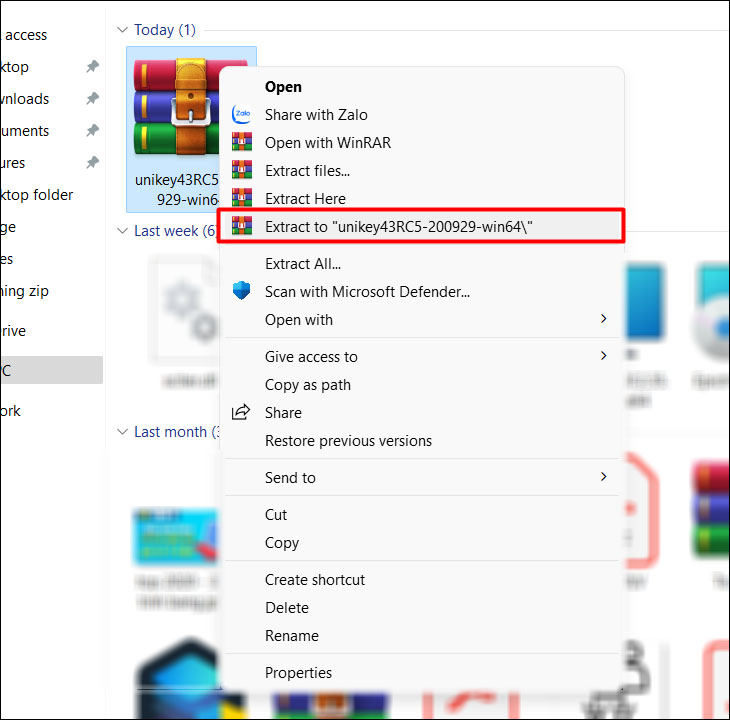This screenshot has height=720, width=730.
Task: Choose Extract to "unikey43RC5-200929-win64\"
Action: pyautogui.click(x=398, y=227)
